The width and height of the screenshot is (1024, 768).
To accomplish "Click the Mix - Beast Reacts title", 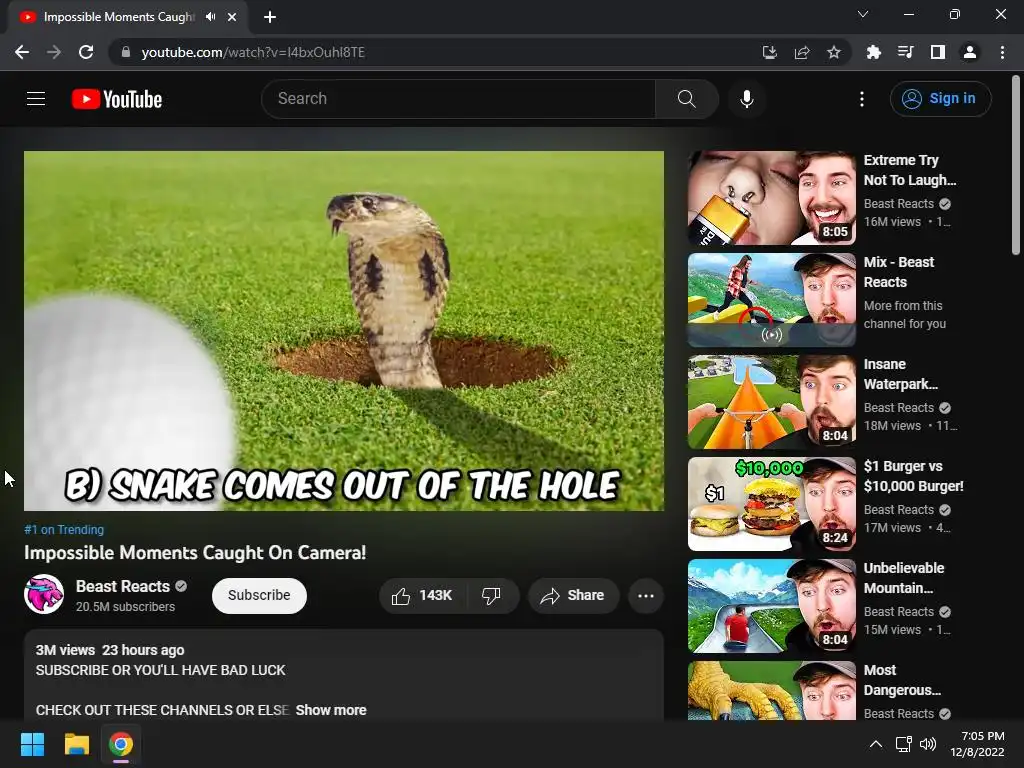I will (899, 272).
